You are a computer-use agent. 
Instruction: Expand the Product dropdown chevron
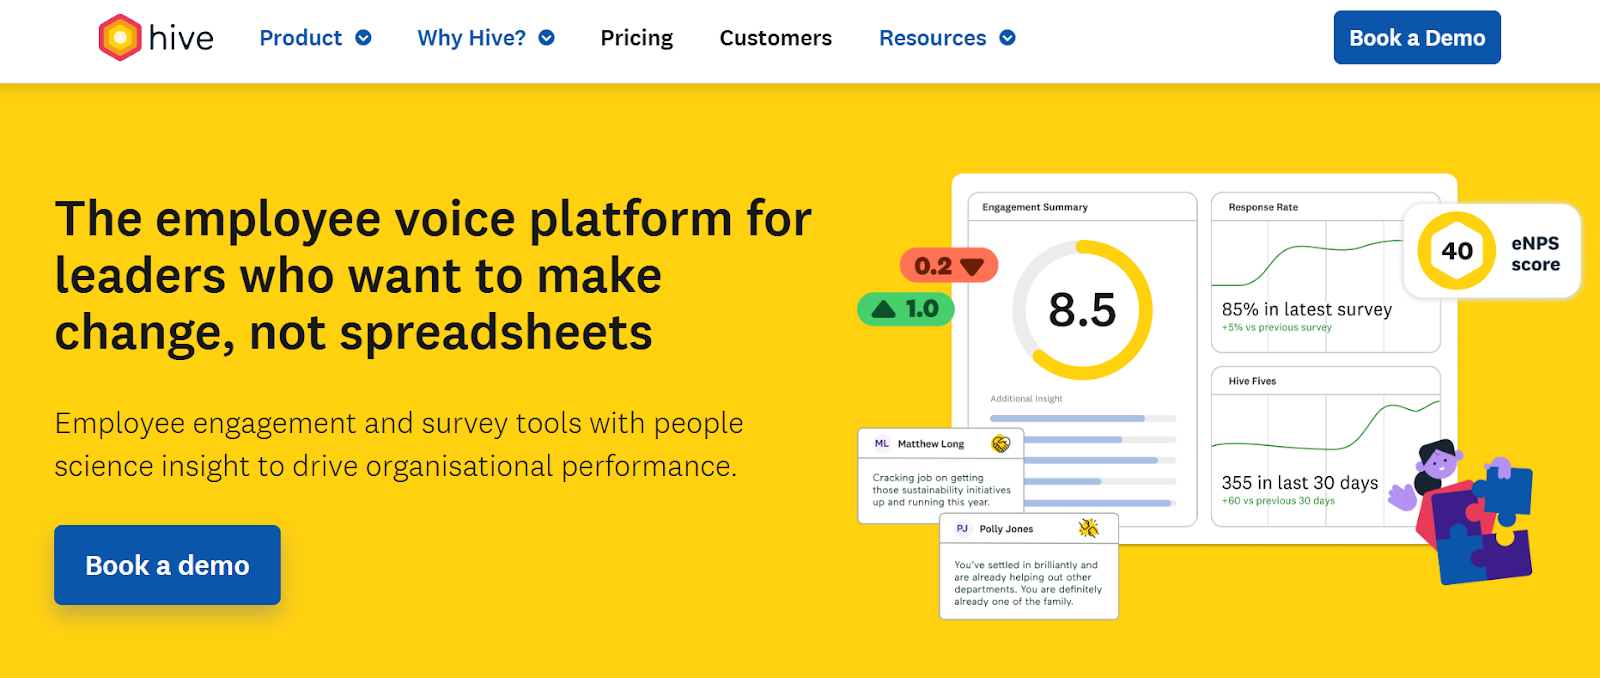[363, 38]
